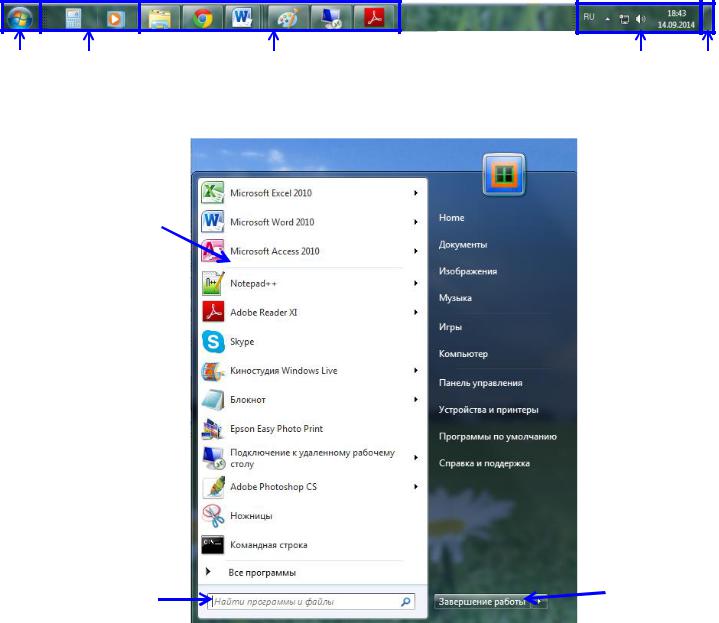Open Adobe Reader icon on taskbar
This screenshot has height=623, width=719.
(374, 18)
